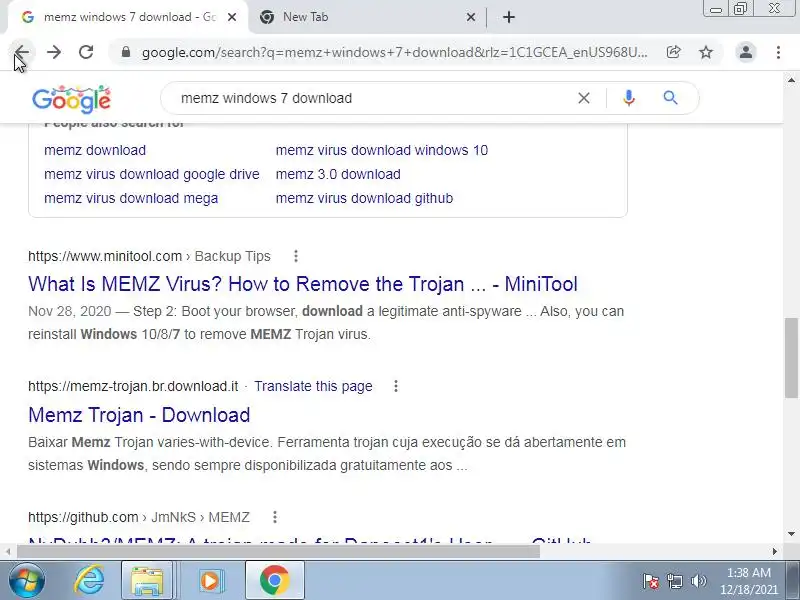Open the Chrome three-dot menu
The image size is (800, 600).
click(778, 52)
